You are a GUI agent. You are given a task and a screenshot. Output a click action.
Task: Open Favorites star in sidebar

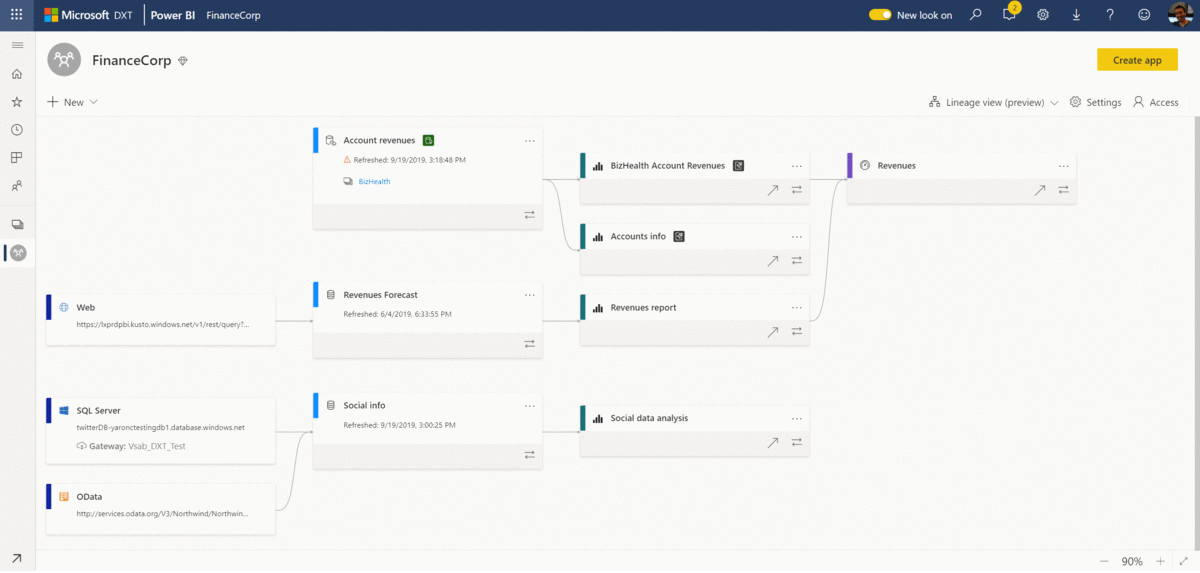point(16,102)
